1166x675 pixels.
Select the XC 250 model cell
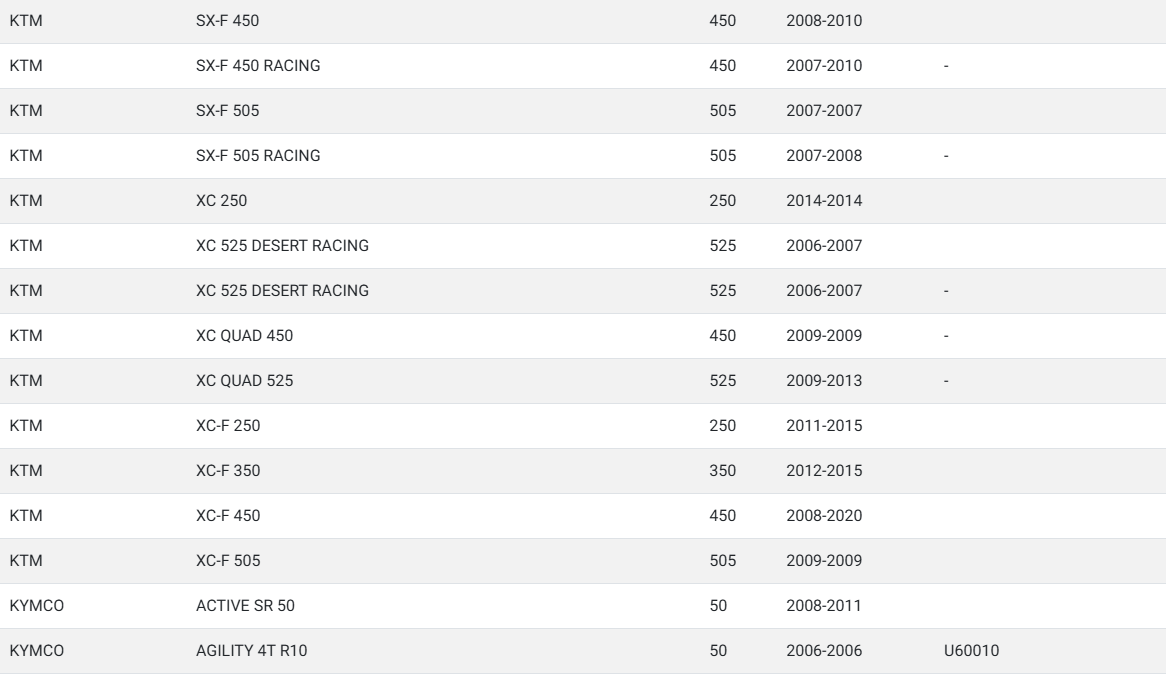click(222, 201)
